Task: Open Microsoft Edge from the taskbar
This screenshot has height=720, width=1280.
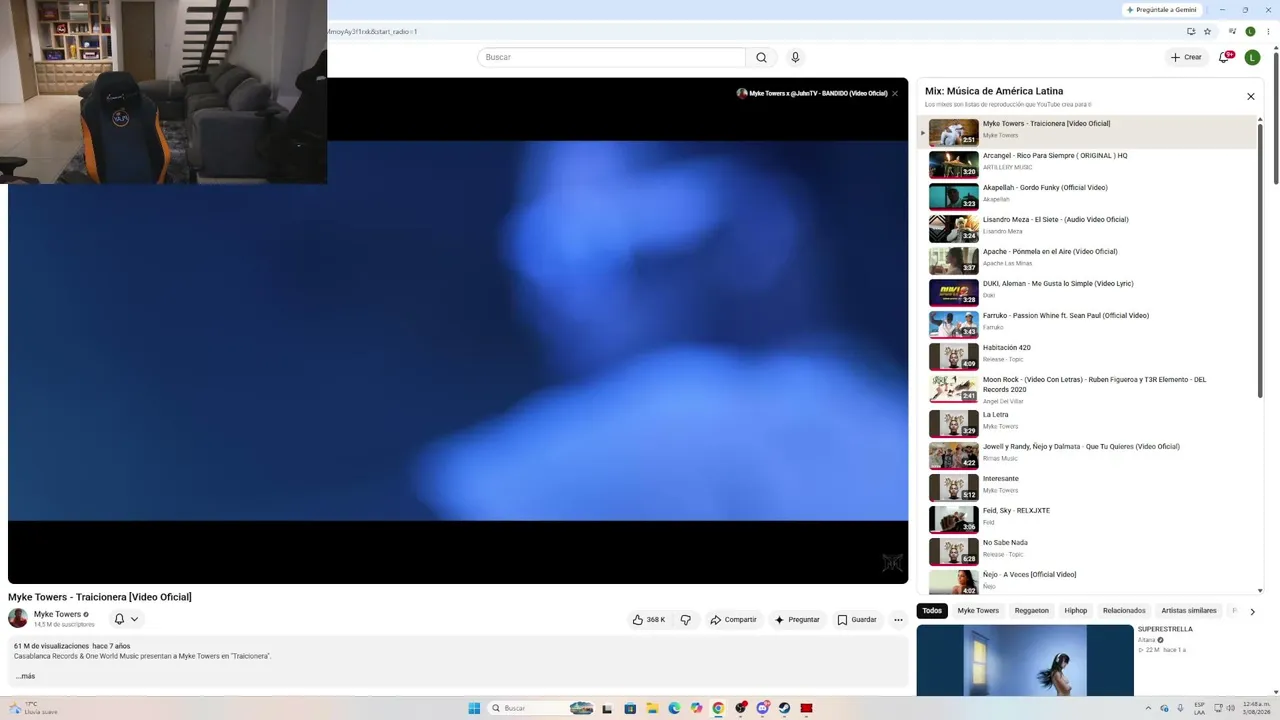Action: [674, 708]
